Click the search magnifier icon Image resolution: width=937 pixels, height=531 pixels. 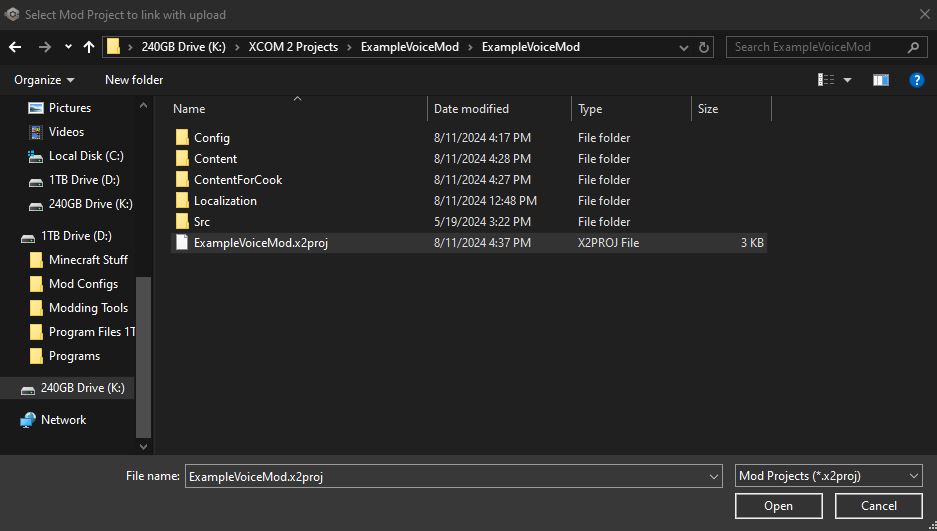914,47
